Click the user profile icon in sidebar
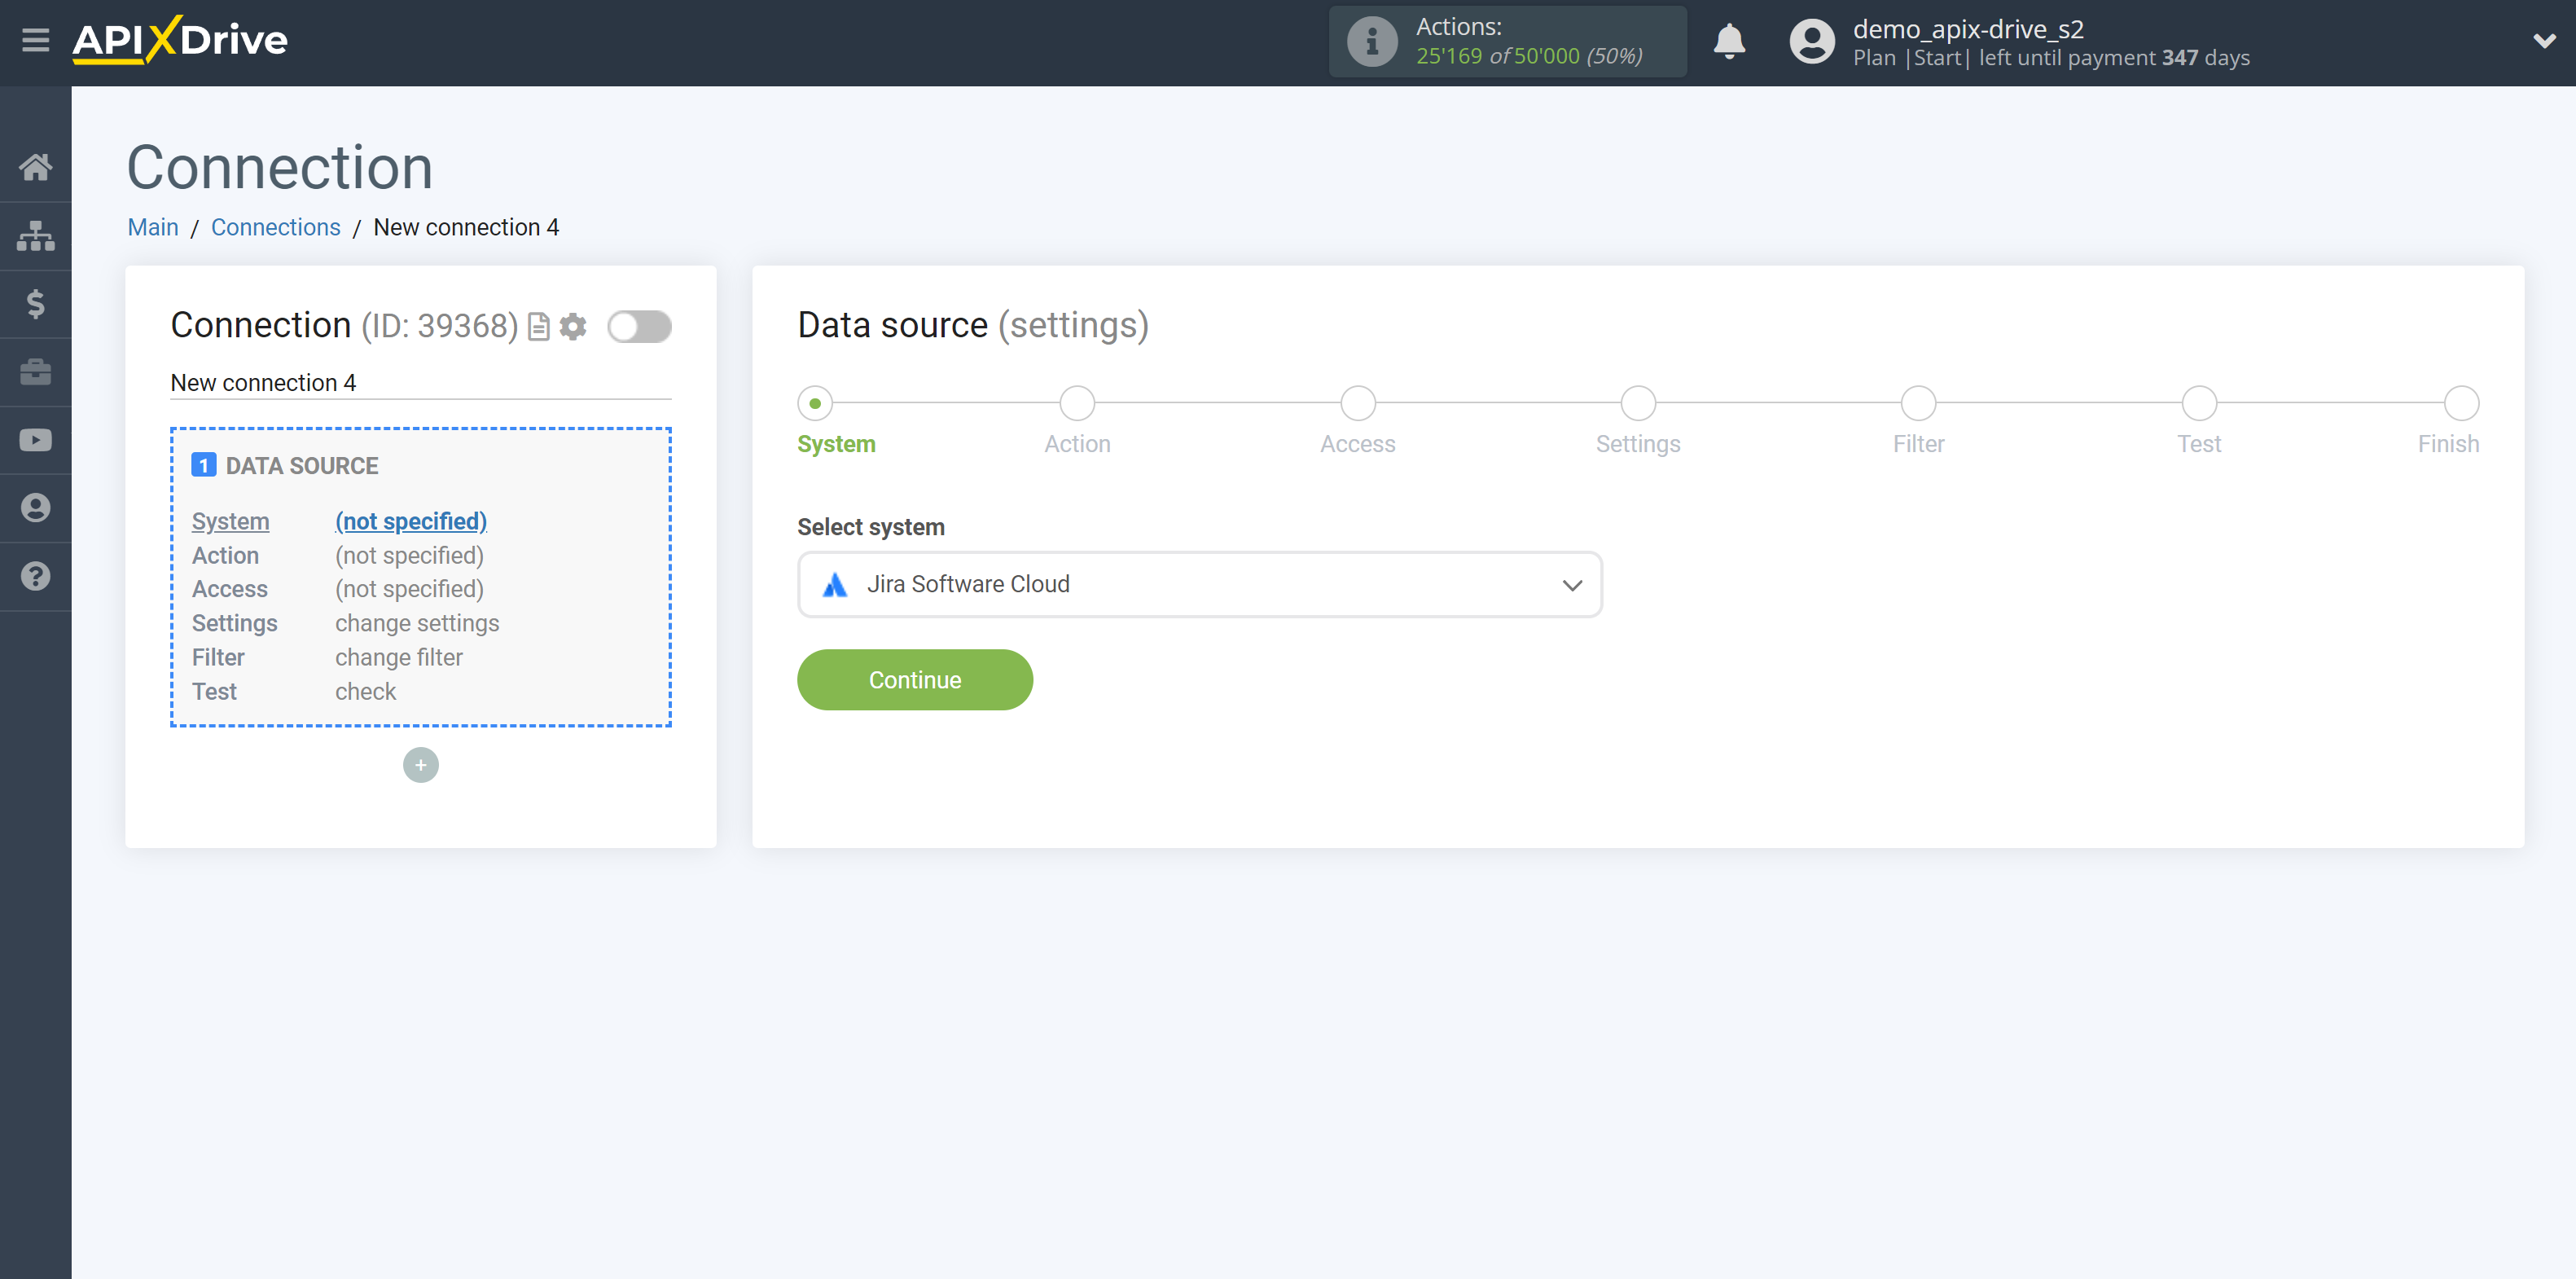This screenshot has height=1279, width=2576. tap(36, 508)
